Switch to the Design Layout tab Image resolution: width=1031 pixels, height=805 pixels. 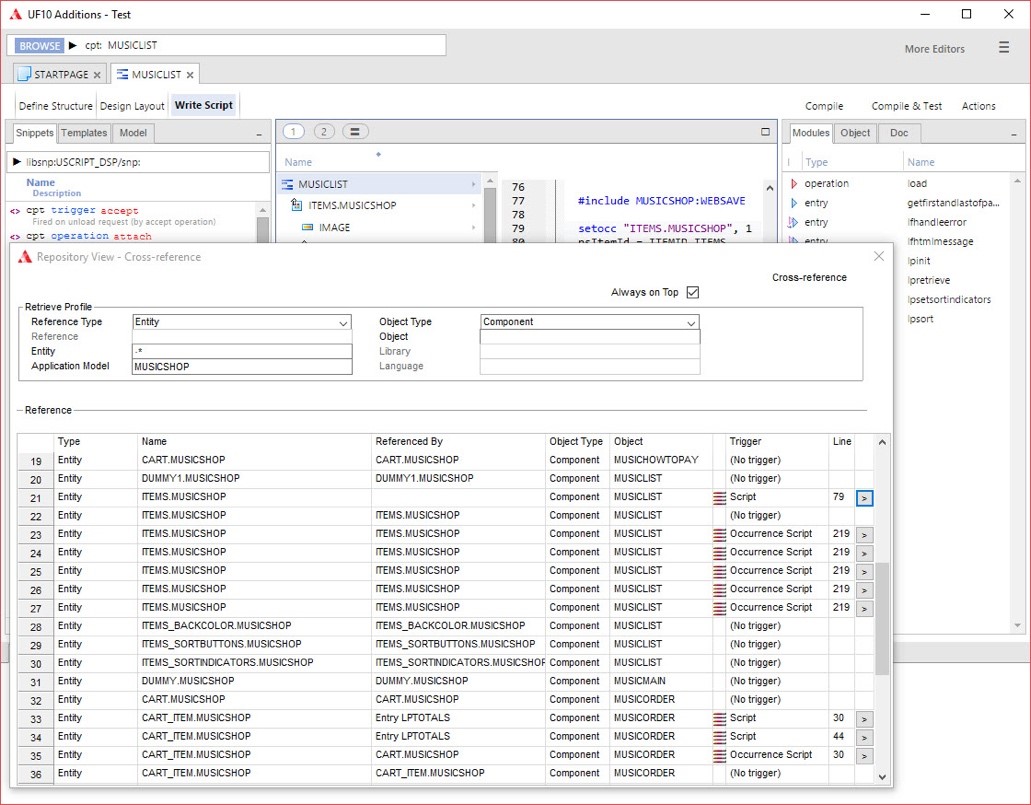pos(132,105)
